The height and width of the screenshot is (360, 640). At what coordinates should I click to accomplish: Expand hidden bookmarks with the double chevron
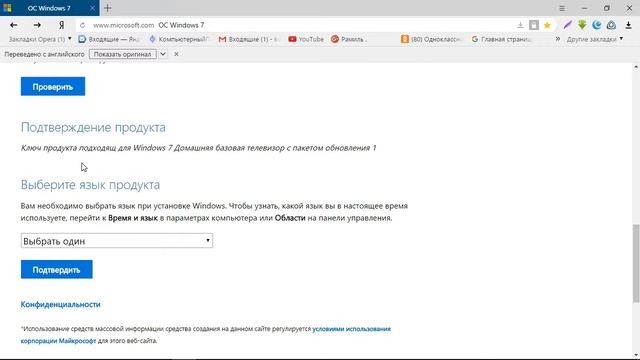coord(558,39)
